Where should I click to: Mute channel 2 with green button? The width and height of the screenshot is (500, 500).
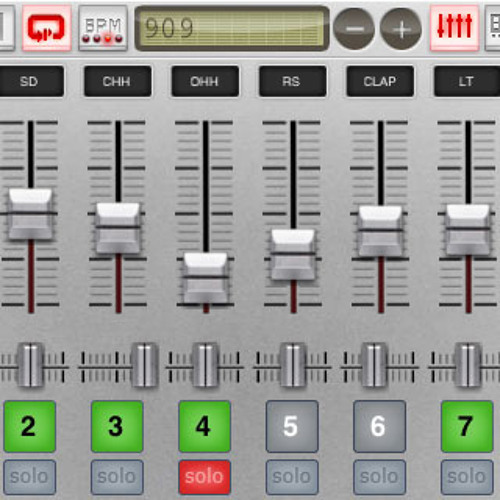30,426
